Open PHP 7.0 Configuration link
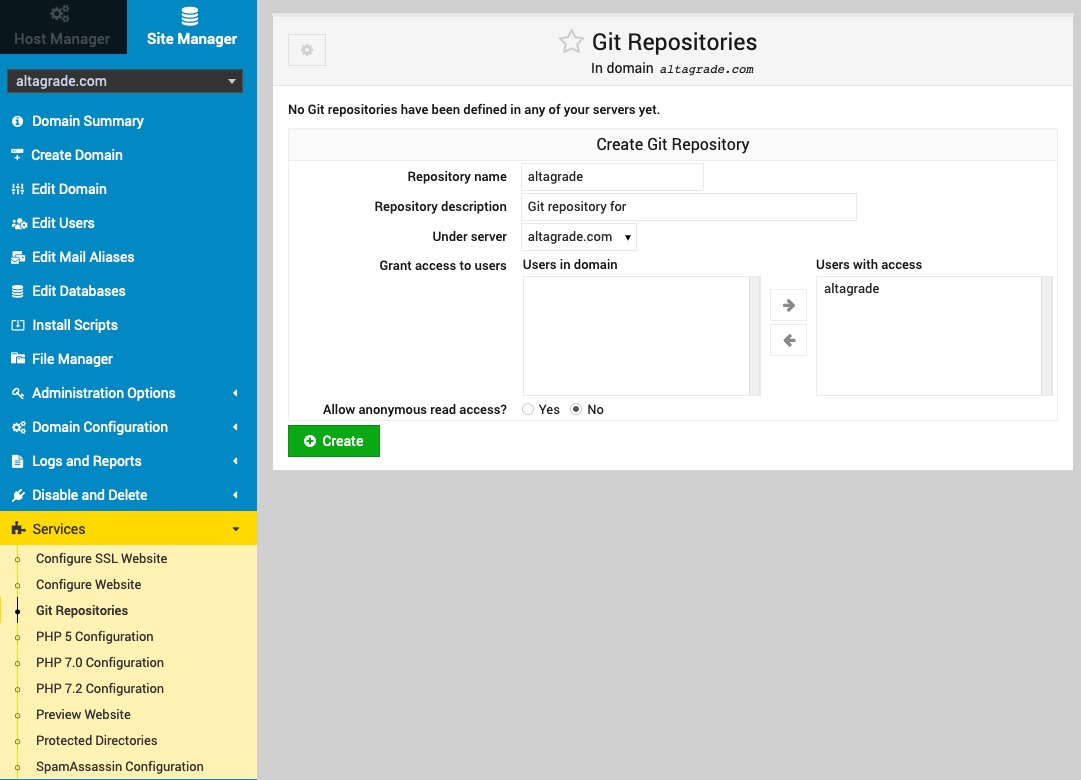The height and width of the screenshot is (780, 1081). 100,663
